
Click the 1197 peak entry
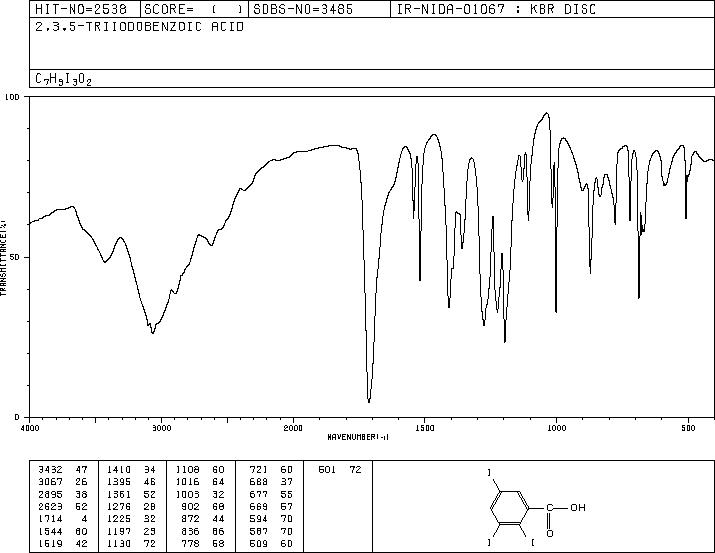click(x=131, y=531)
